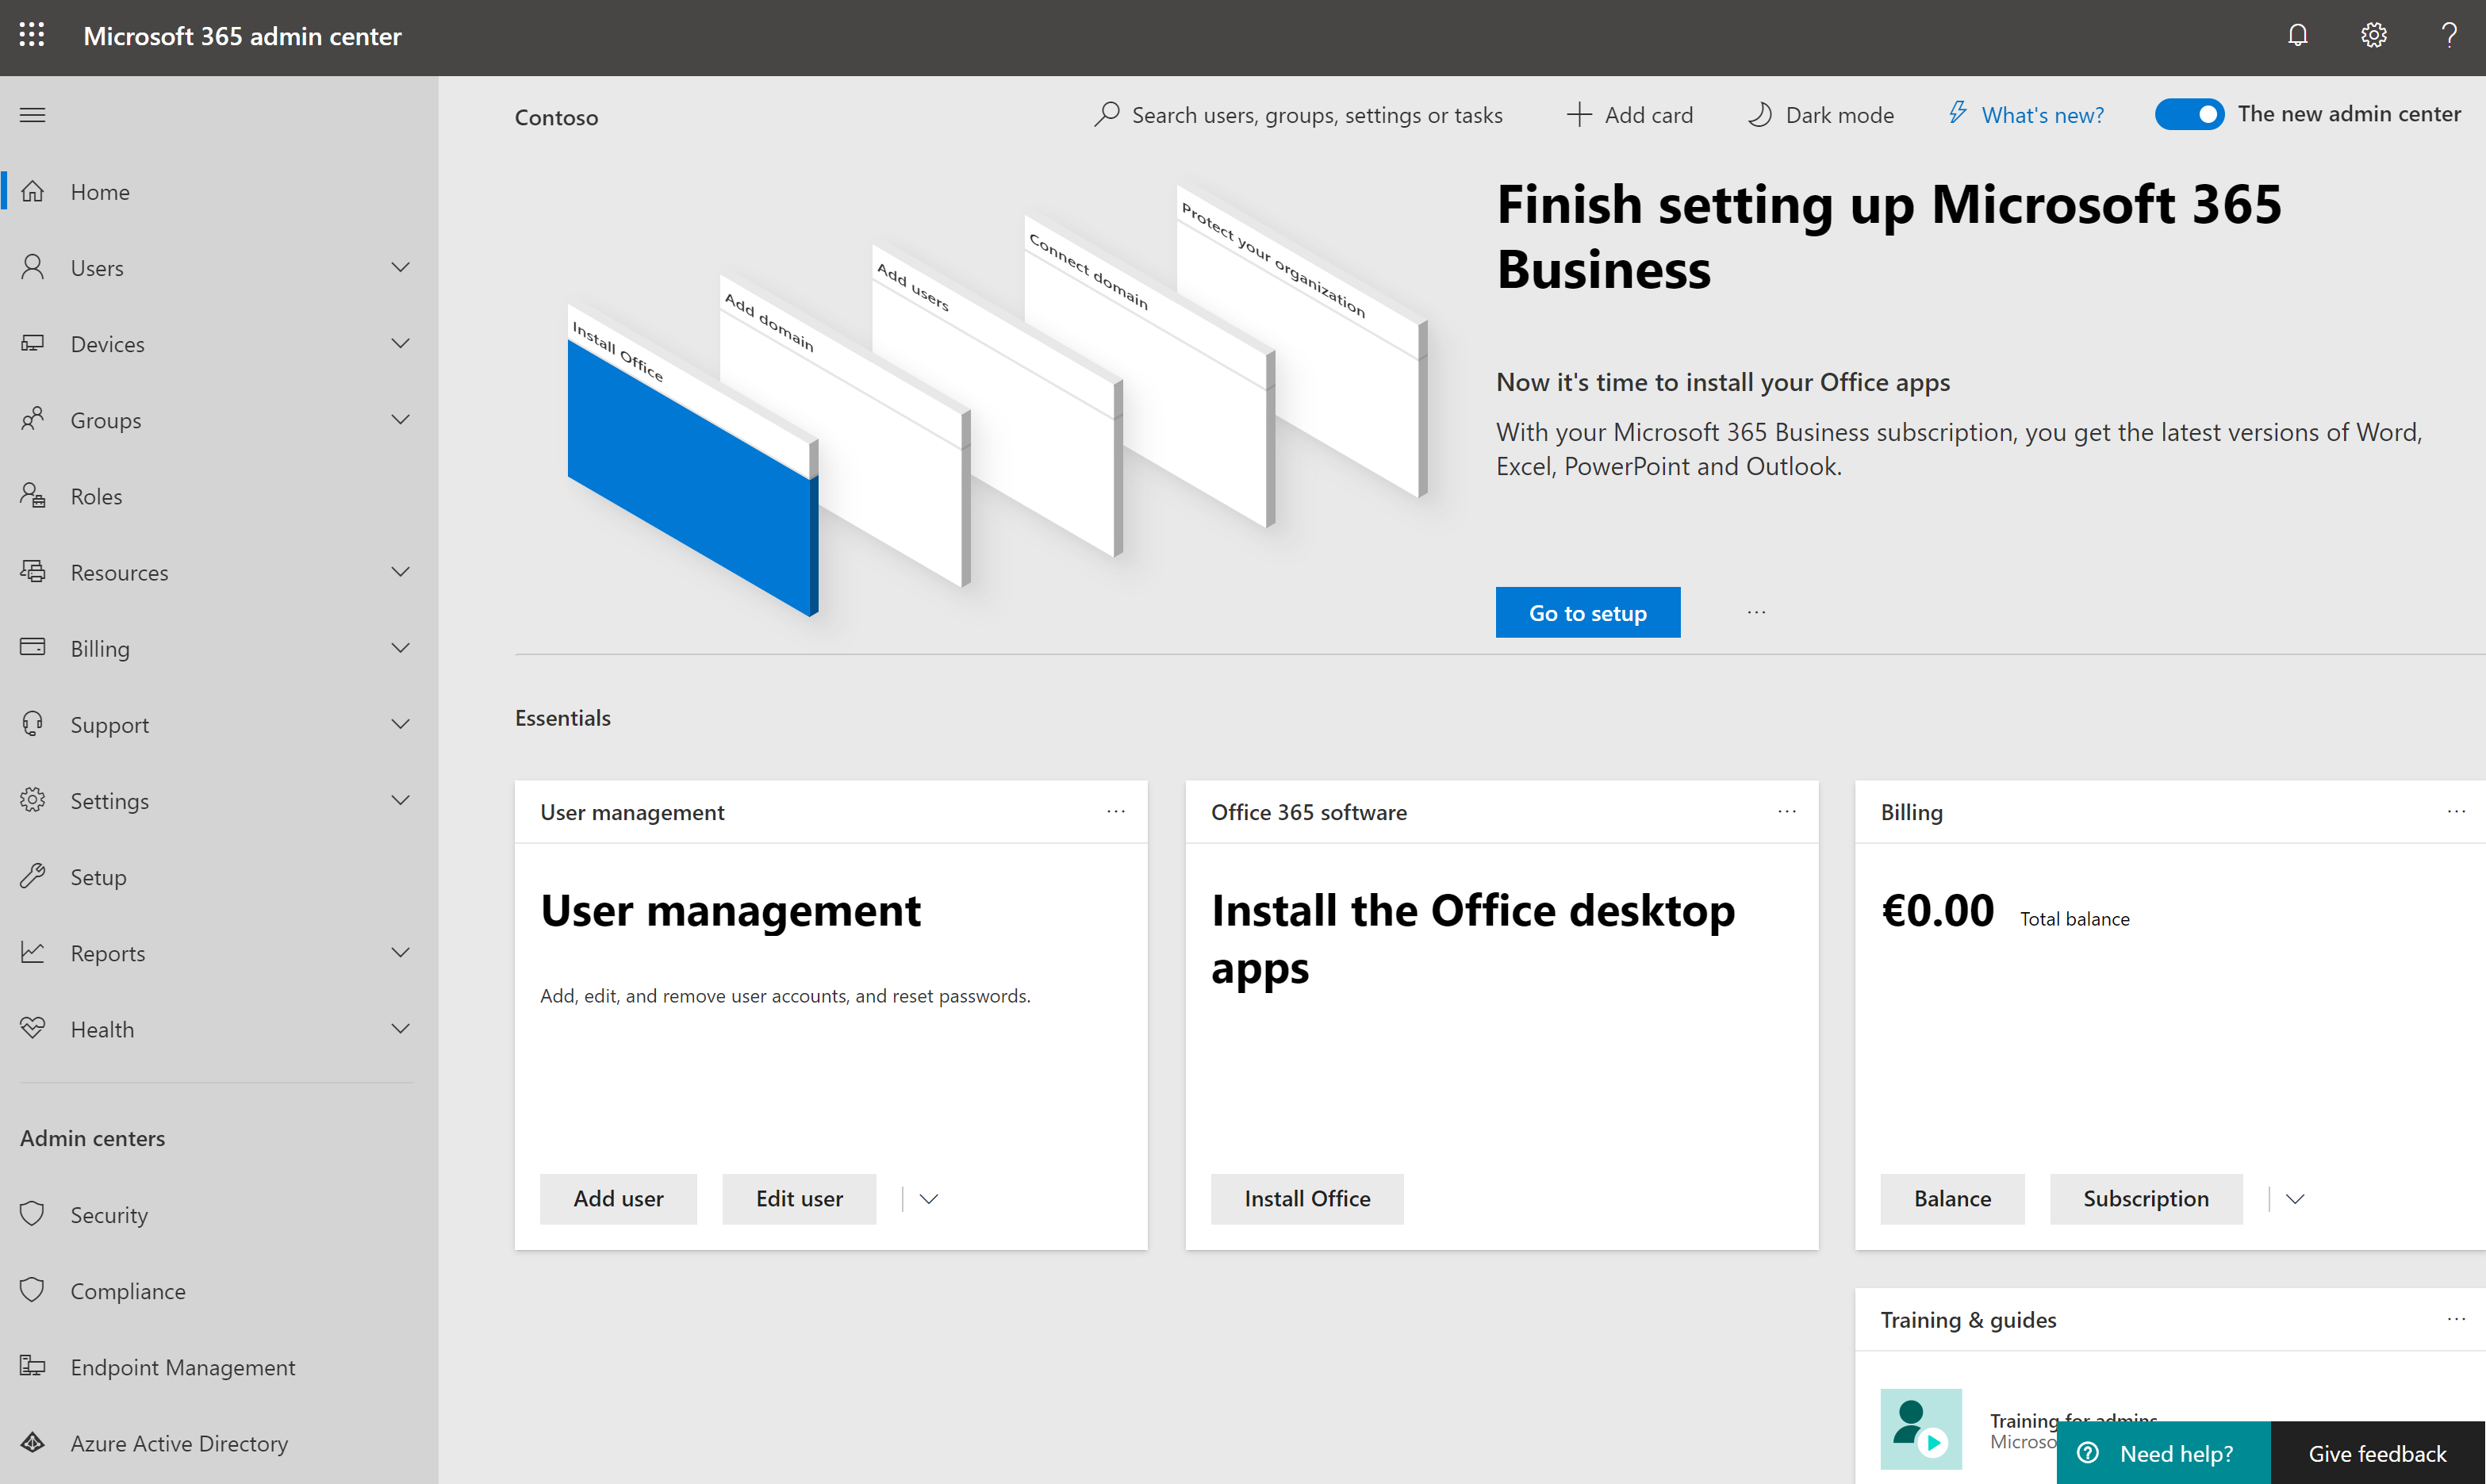
Task: Expand the Reports menu chevron
Action: [401, 952]
